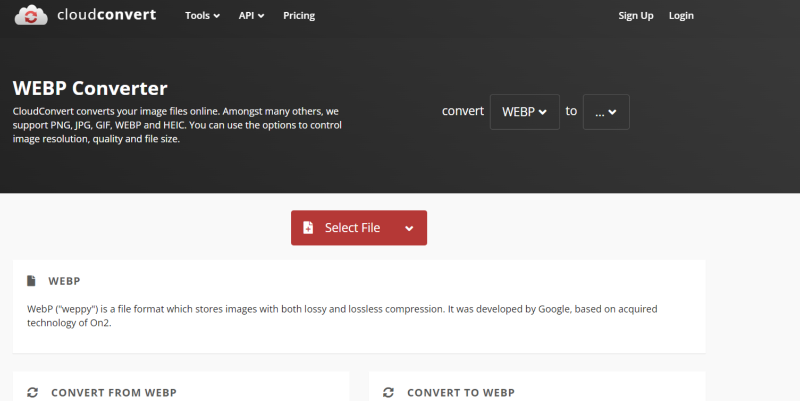Click the 'convert' label before WEBP dropdown
Viewport: 800px width, 403px height.
click(463, 111)
